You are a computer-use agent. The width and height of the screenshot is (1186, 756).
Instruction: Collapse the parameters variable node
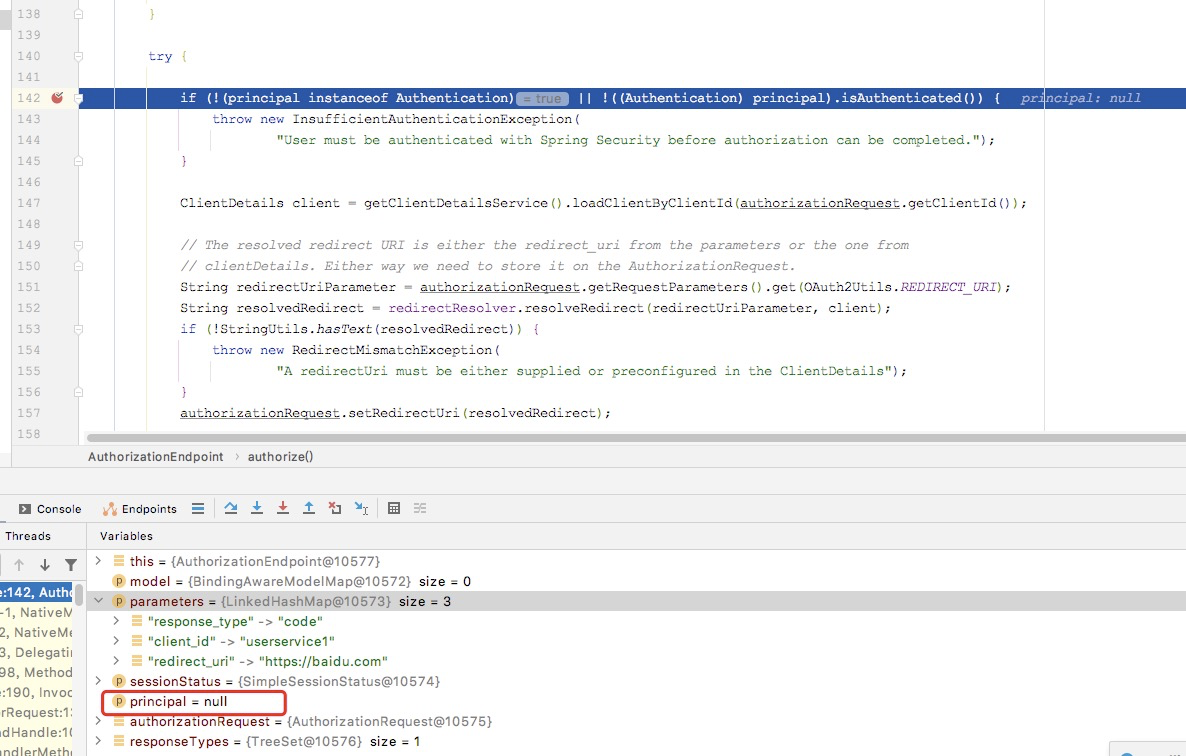(97, 601)
